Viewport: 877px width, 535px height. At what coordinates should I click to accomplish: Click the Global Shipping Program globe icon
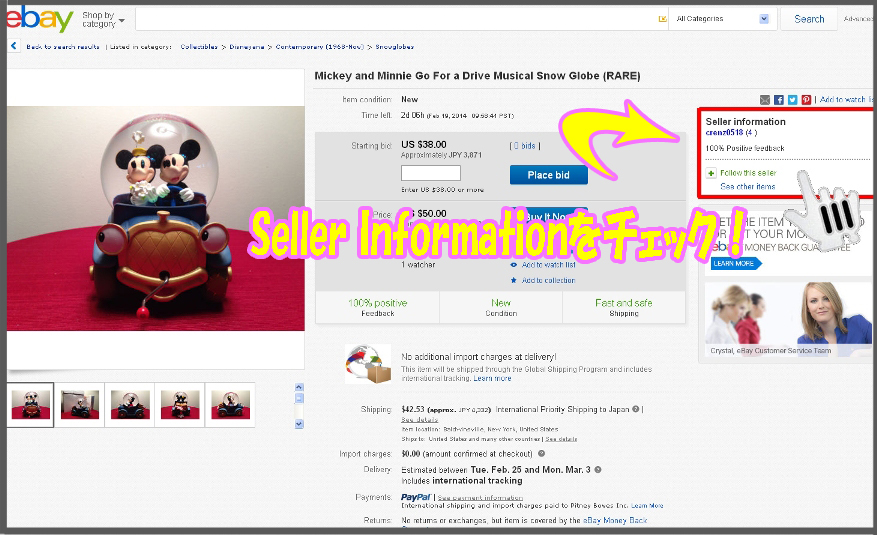[x=367, y=364]
